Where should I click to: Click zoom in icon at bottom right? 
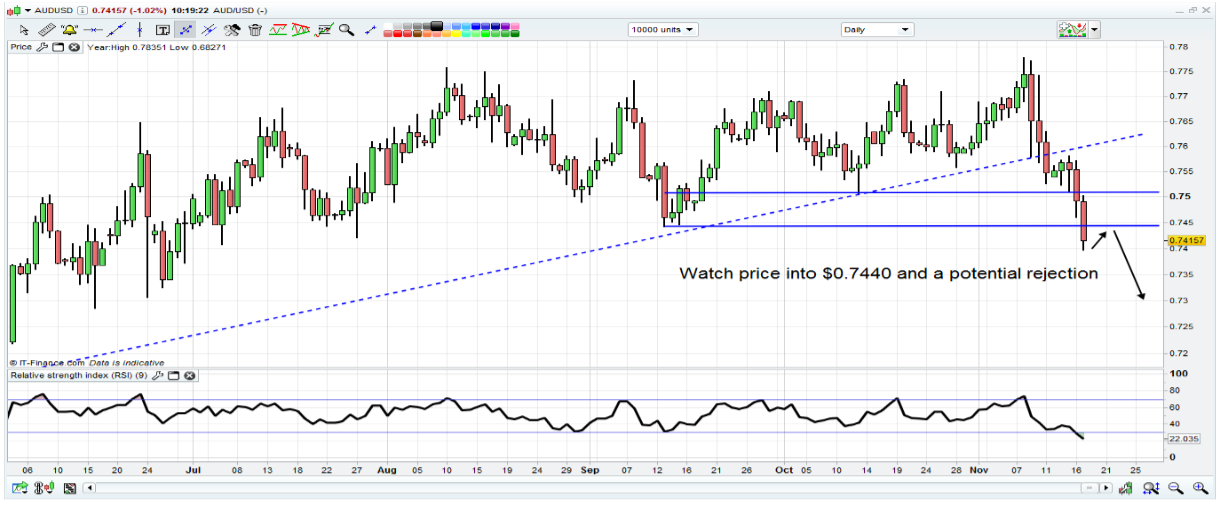1199,488
